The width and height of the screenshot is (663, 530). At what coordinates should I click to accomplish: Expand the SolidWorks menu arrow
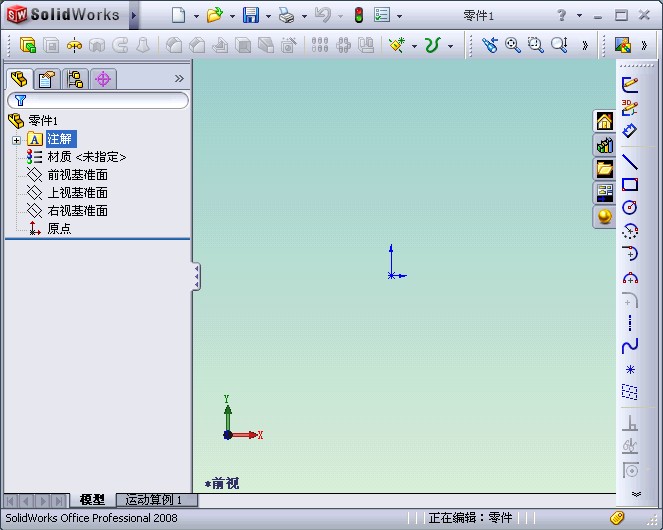pos(134,16)
